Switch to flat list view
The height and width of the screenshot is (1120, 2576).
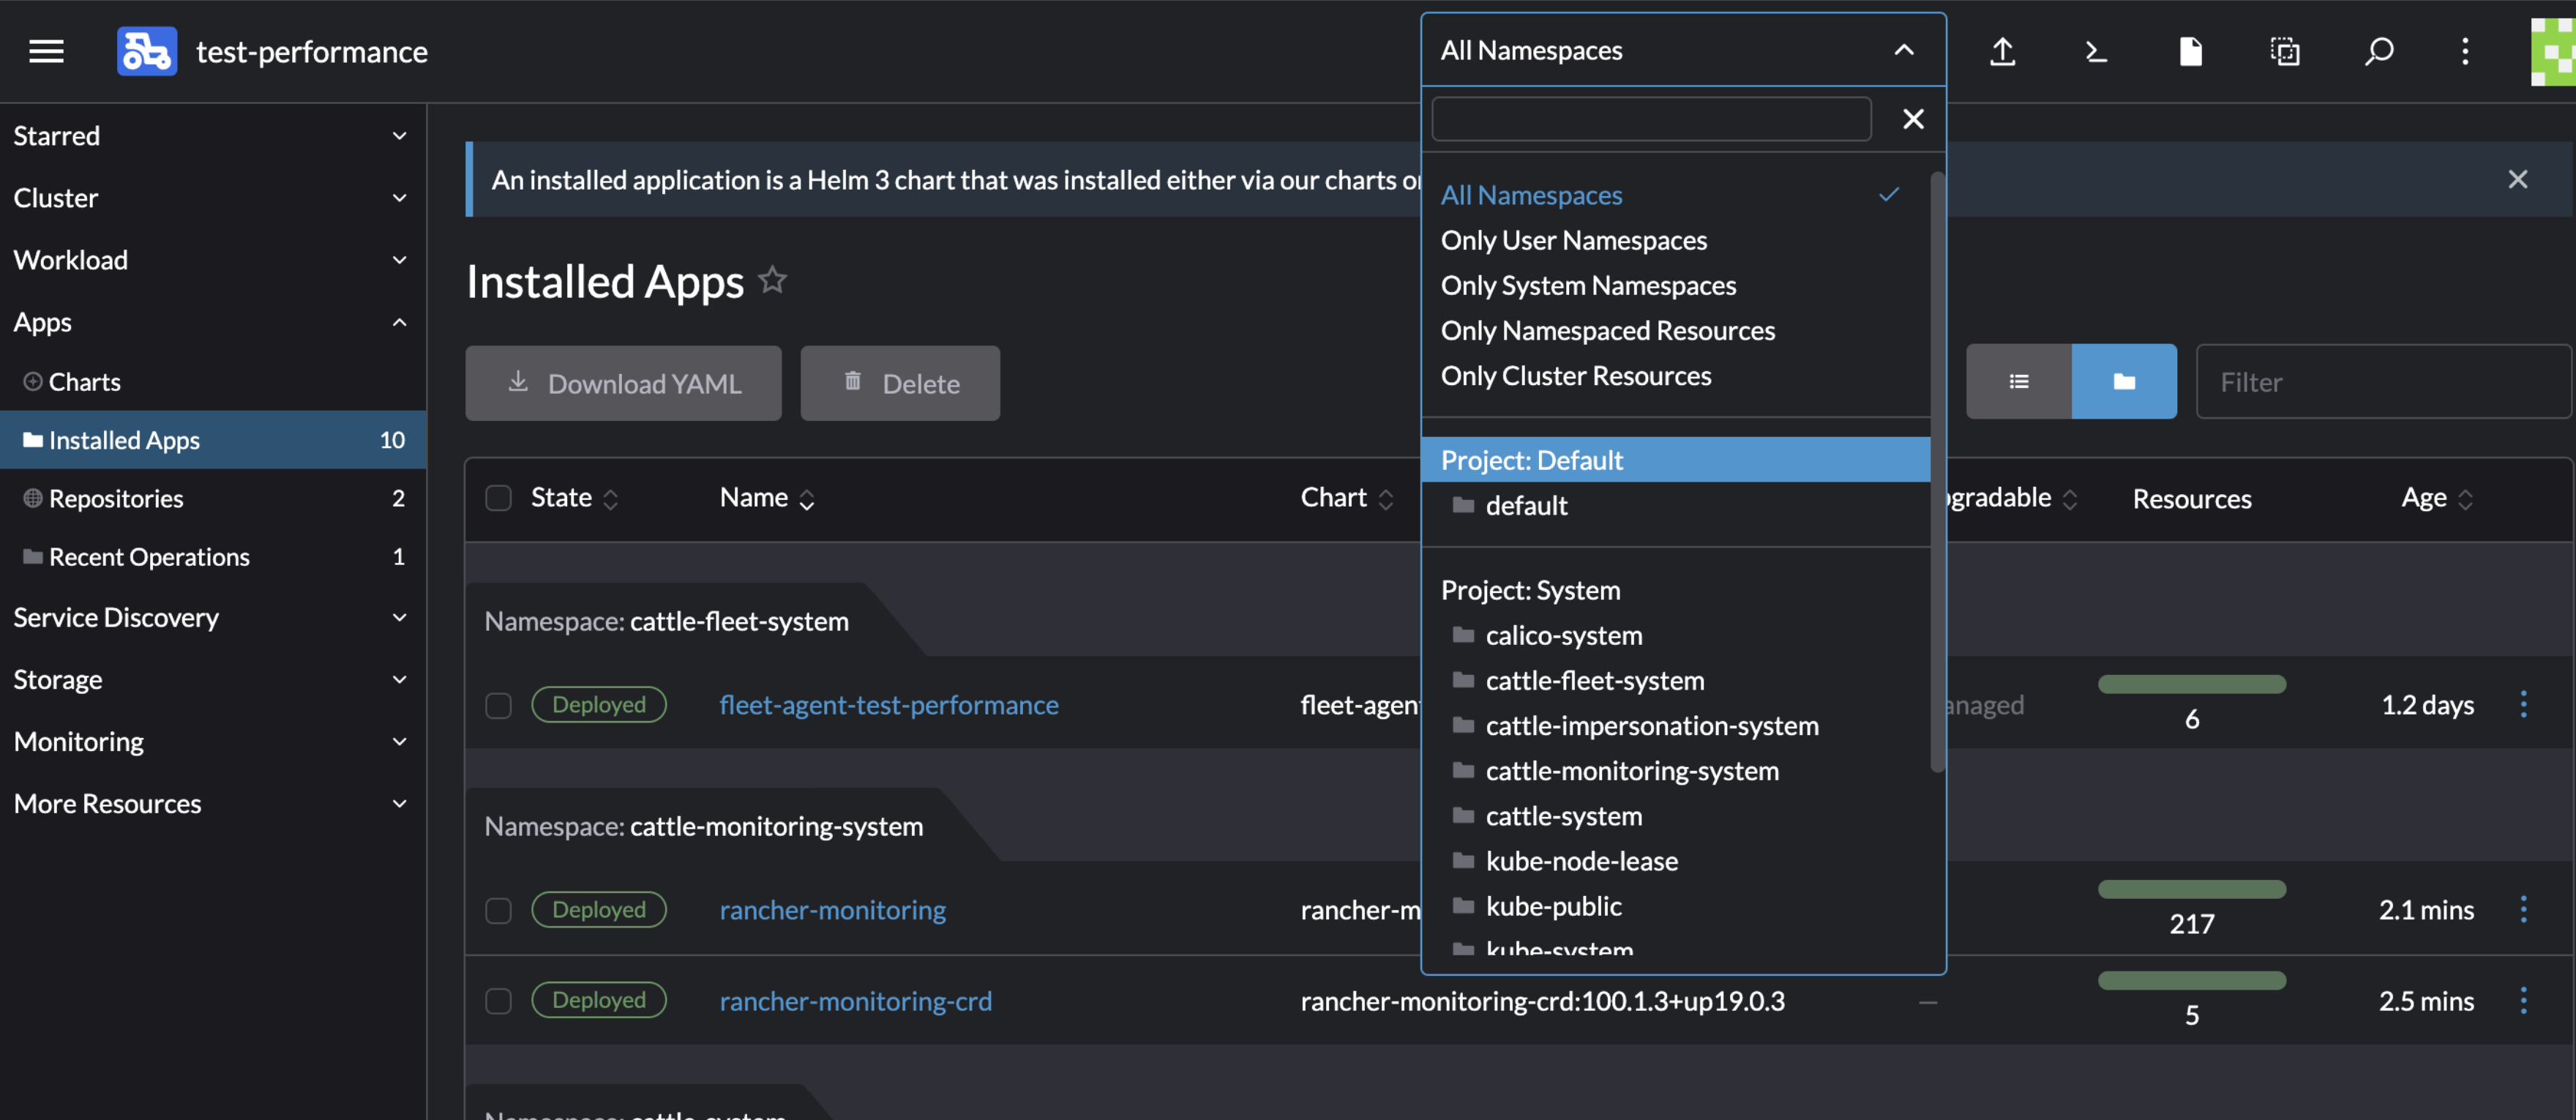point(2018,381)
